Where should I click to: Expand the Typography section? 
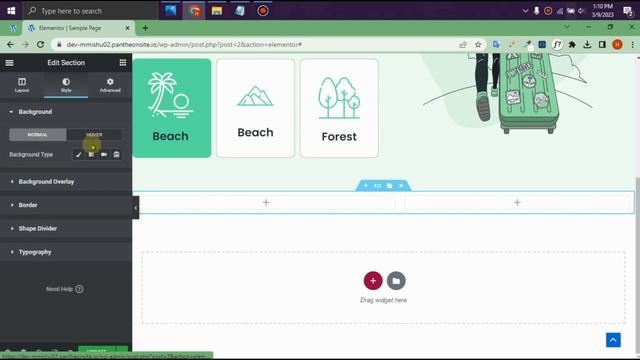66,252
